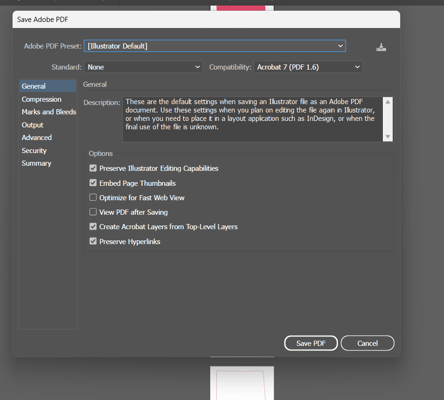
Task: Open Marks and Bleeds settings
Action: (x=49, y=112)
